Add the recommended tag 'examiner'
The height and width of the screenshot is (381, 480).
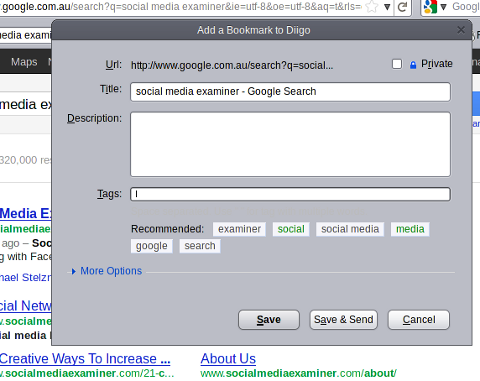coord(239,229)
